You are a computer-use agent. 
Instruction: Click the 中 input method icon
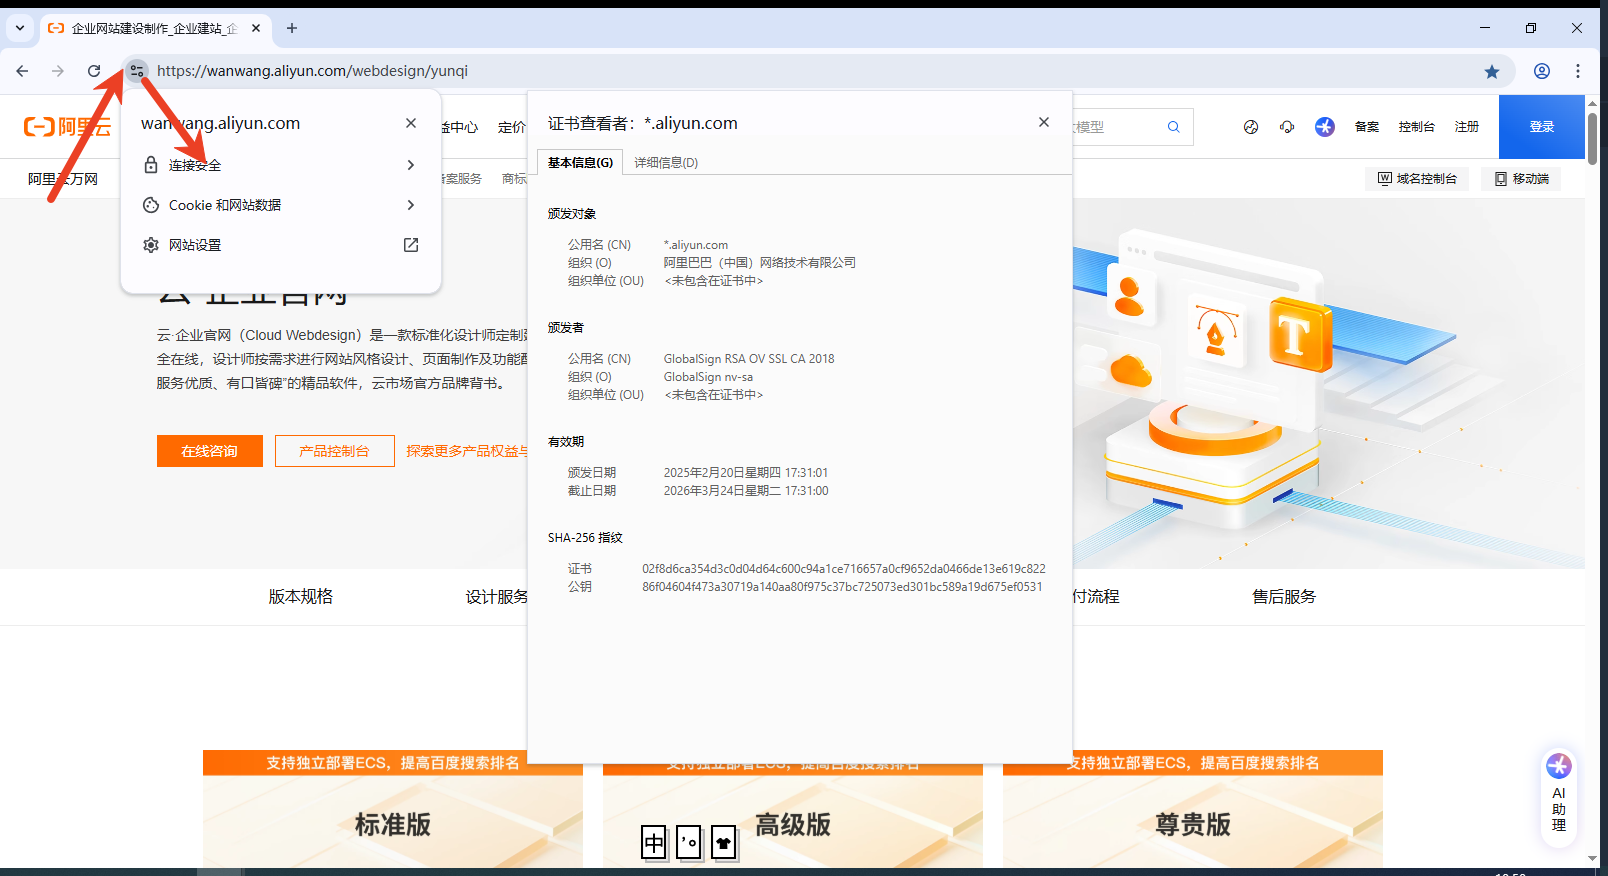(x=654, y=843)
